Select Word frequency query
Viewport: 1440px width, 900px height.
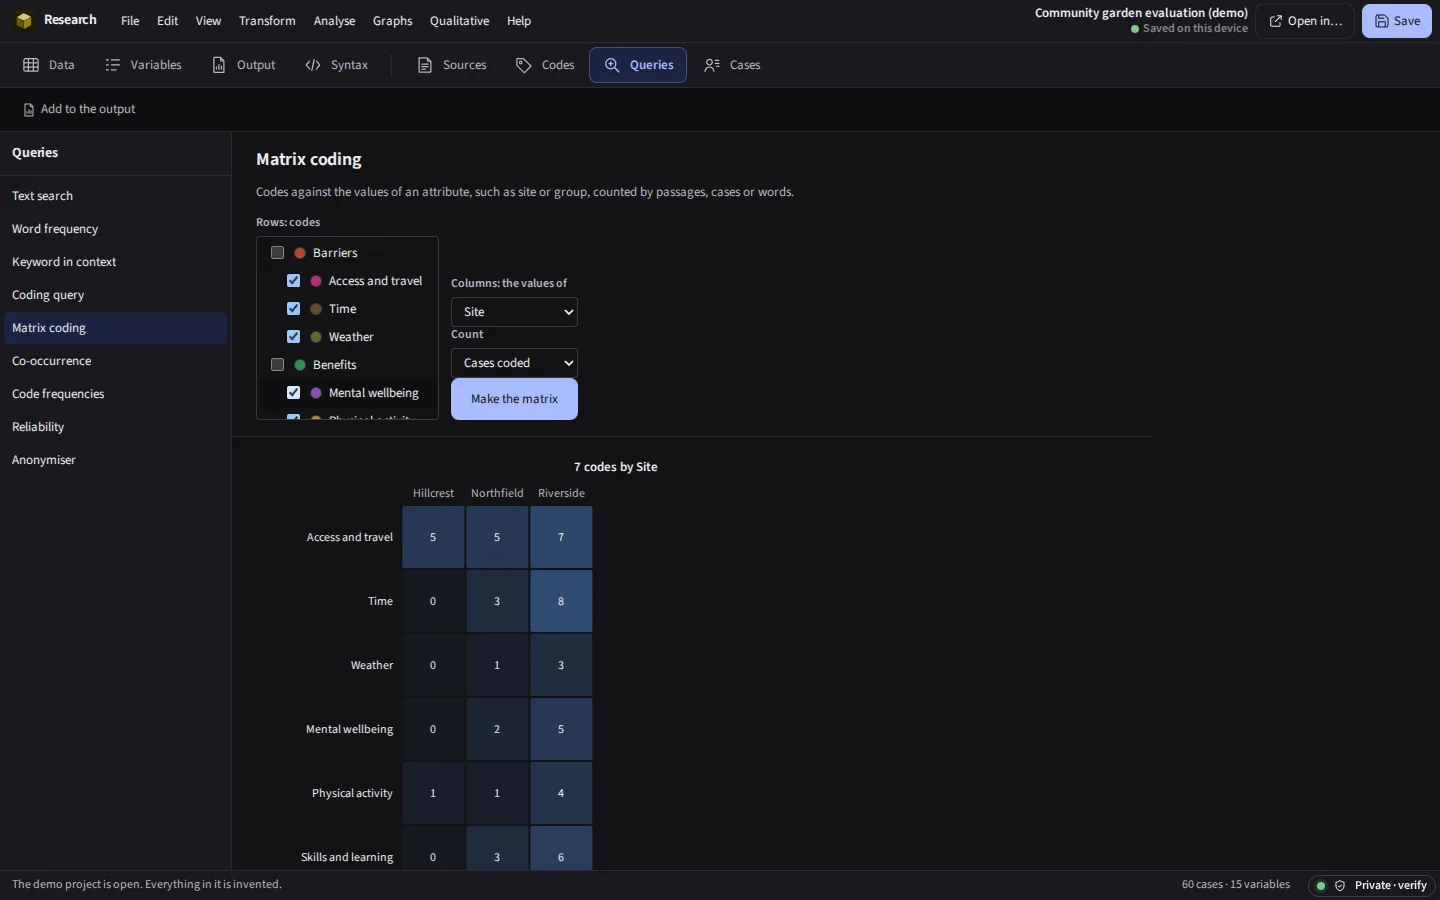[115, 229]
